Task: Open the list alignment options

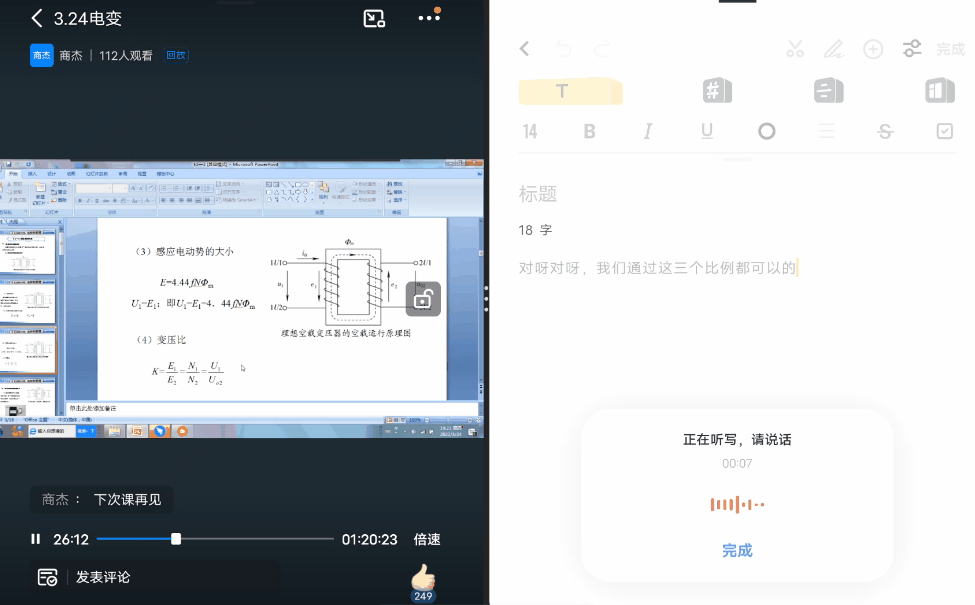Action: (x=826, y=131)
